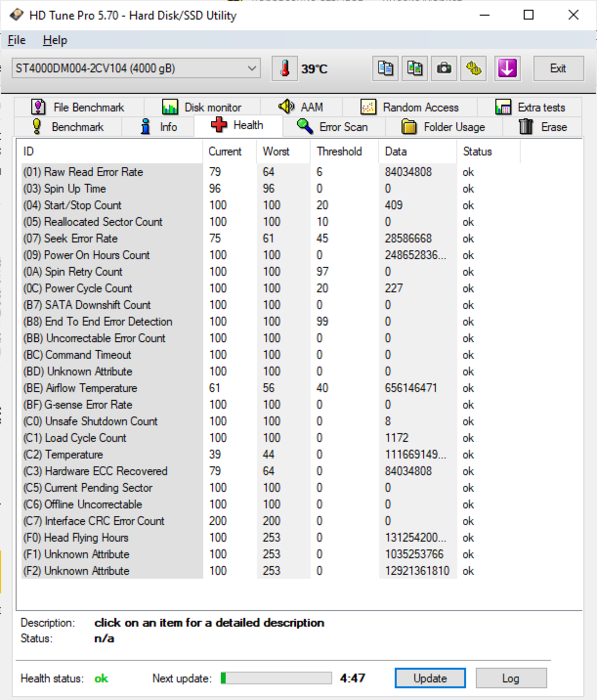Screen dimensions: 597x700
Task: Select the (C7) Interface CRC Error Count row
Action: (271, 521)
